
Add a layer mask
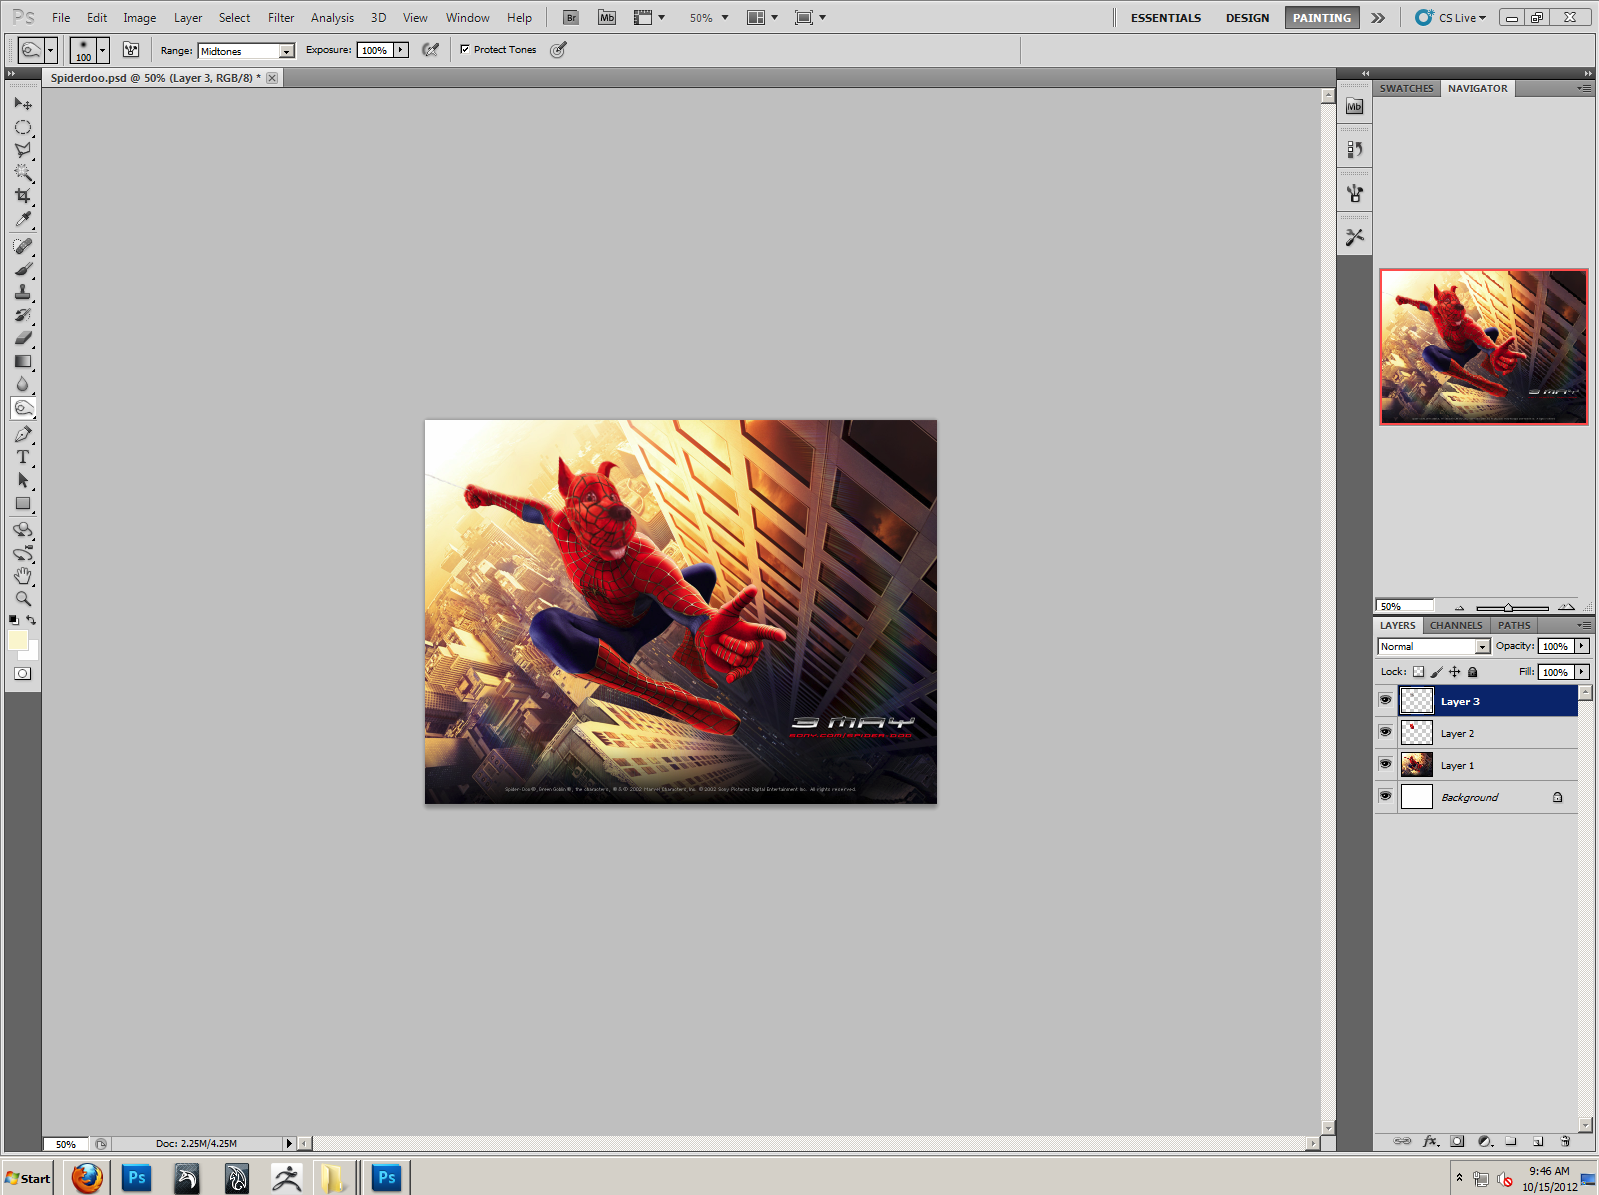point(1457,1141)
